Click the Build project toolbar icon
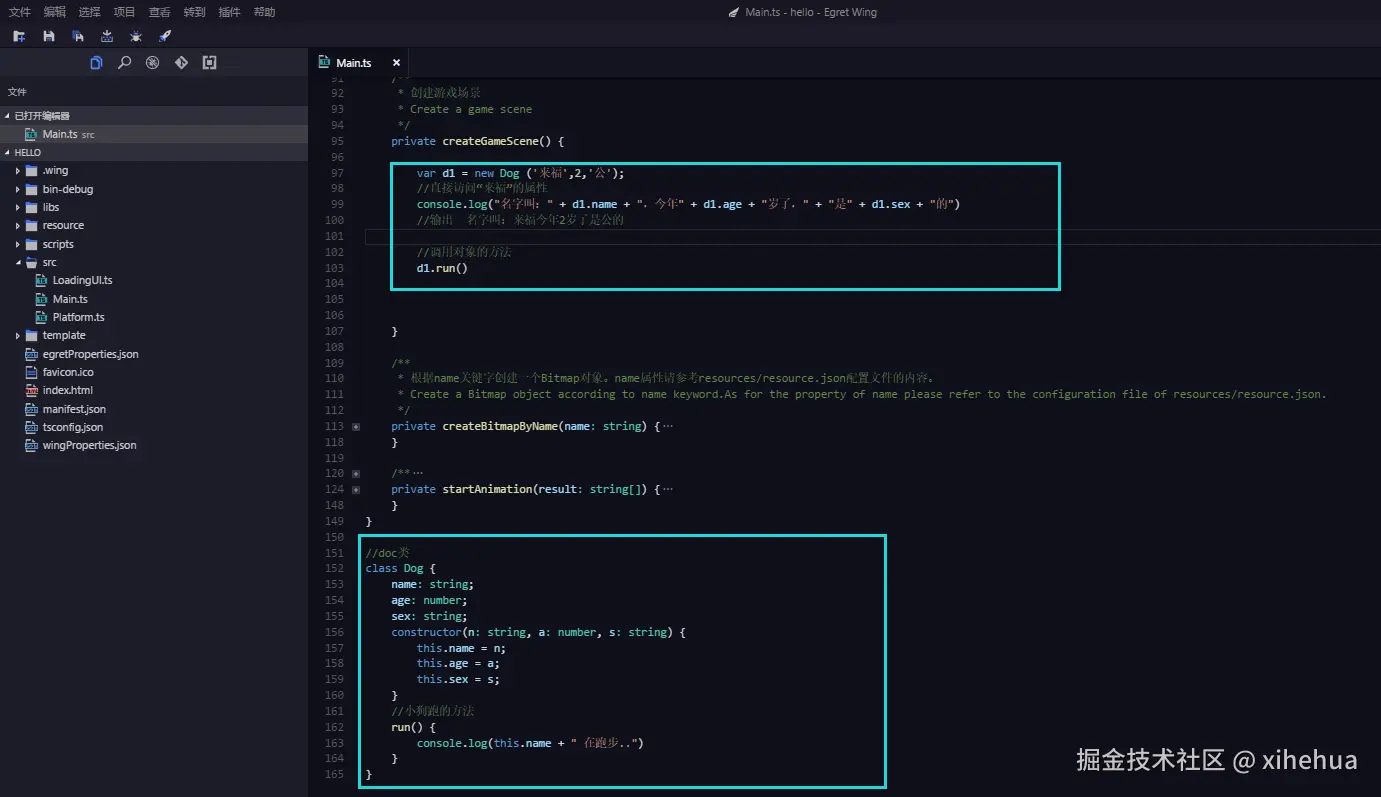 [x=107, y=36]
